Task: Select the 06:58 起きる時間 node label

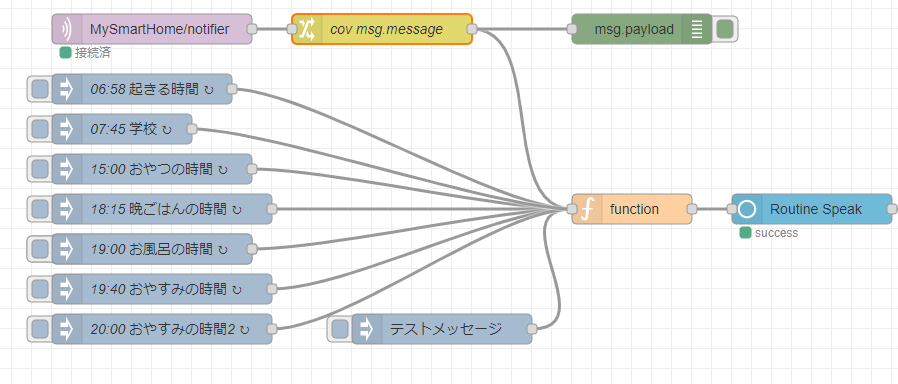Action: click(152, 89)
